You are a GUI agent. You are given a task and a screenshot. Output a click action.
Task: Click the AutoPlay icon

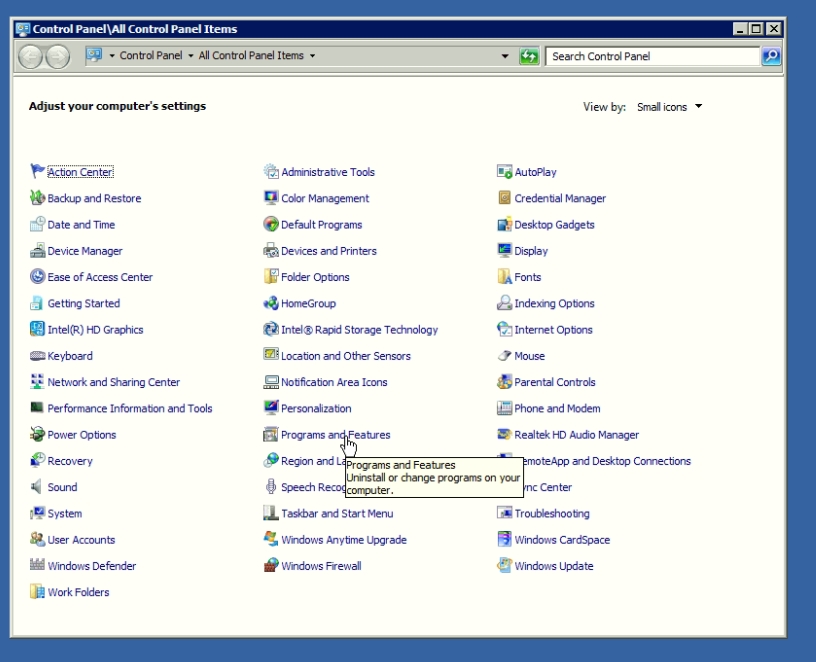point(504,171)
